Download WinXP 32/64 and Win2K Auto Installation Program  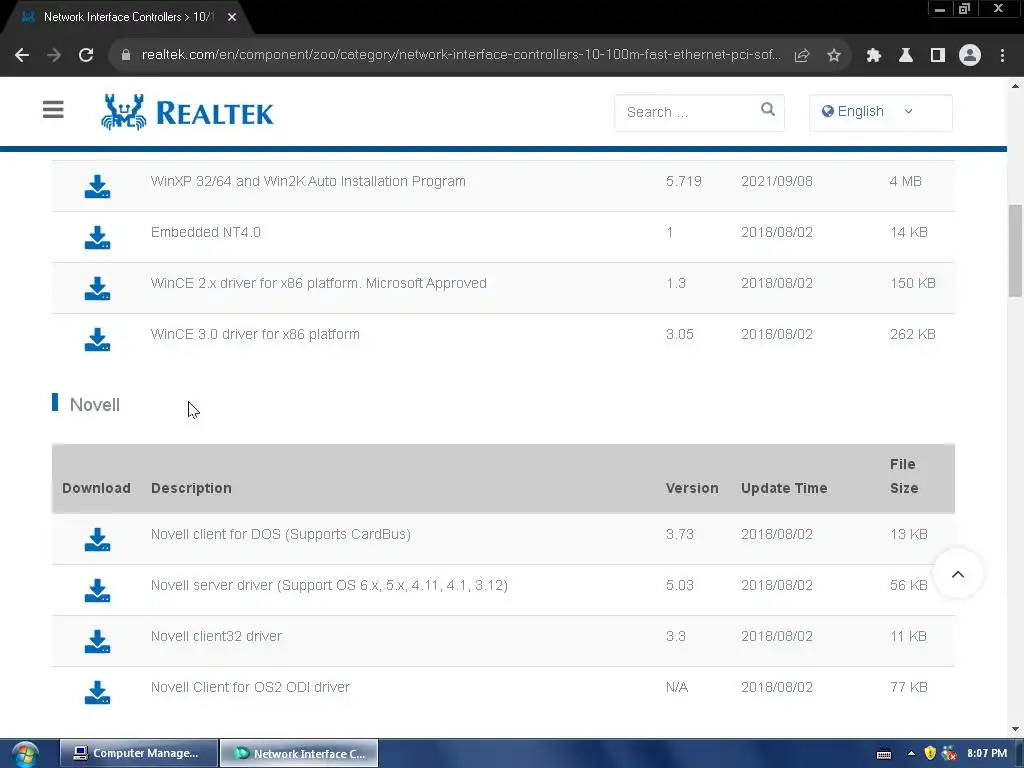coord(97,187)
